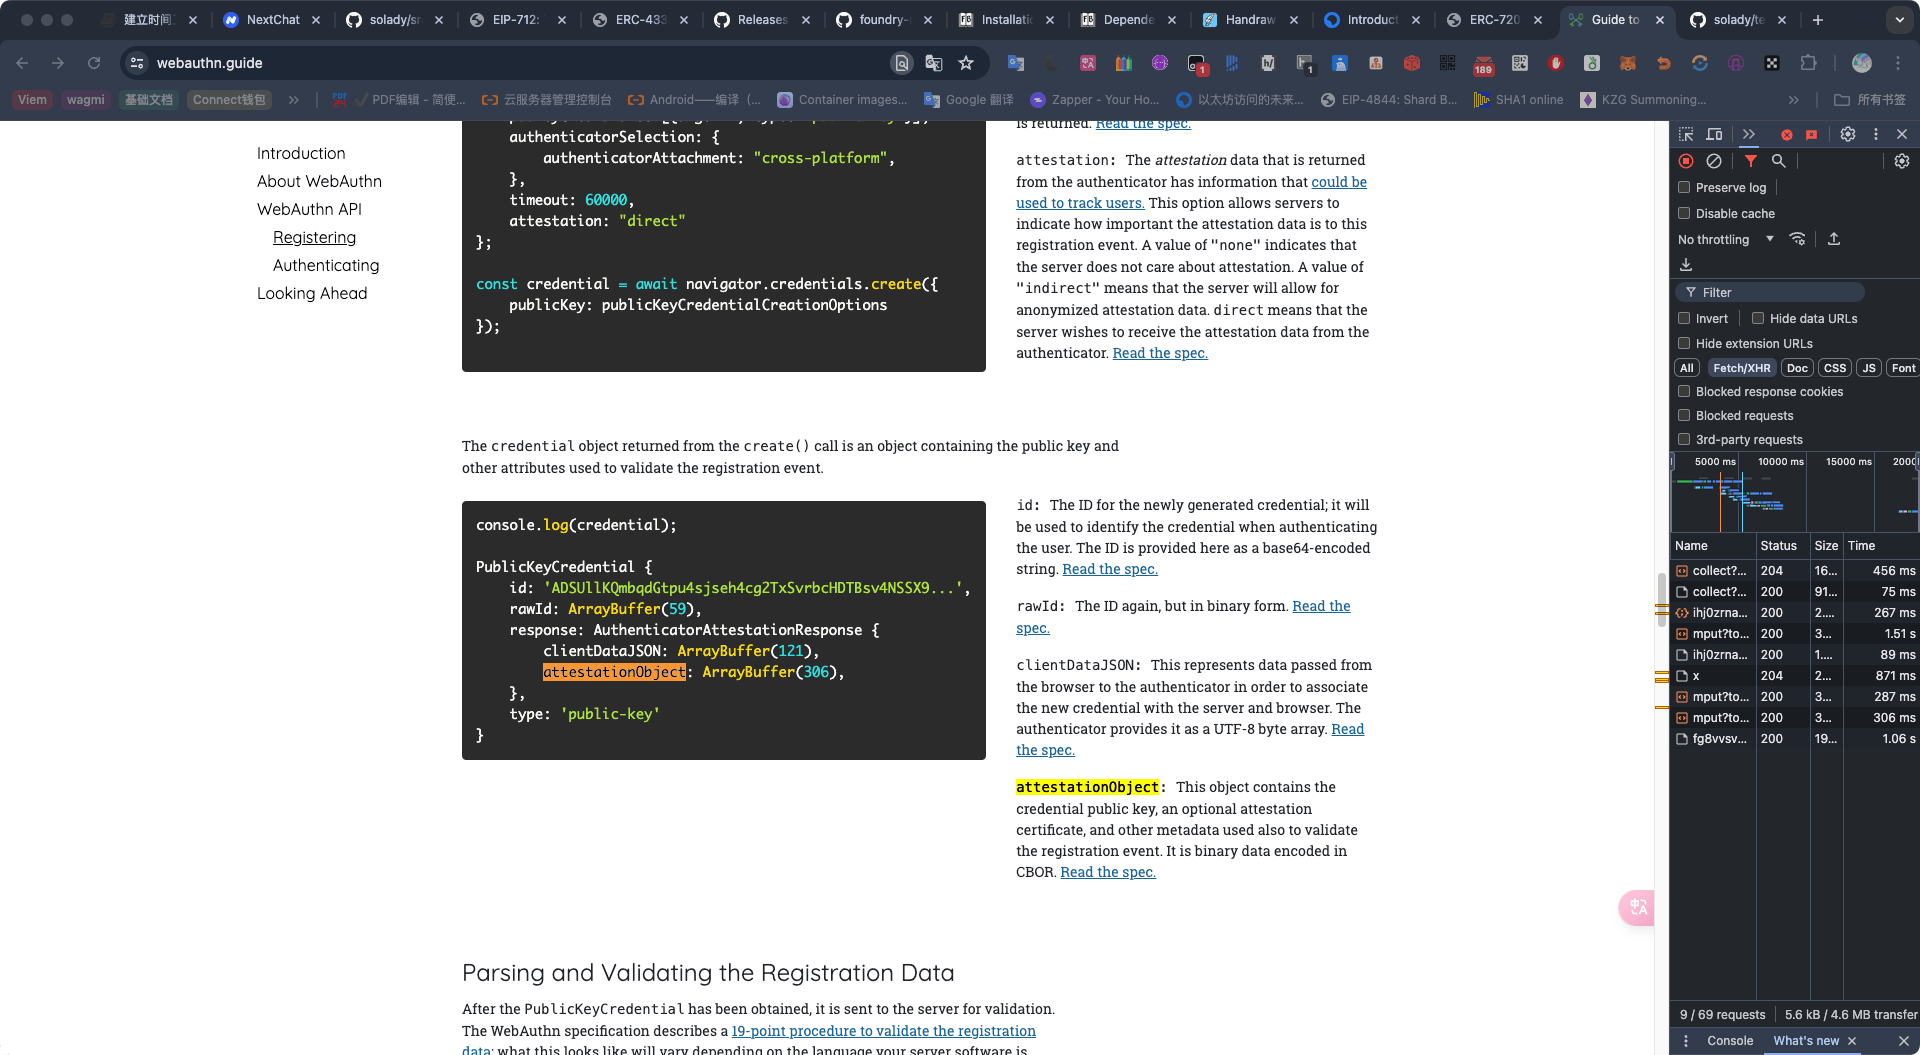Sort requests by the Time column
1920x1055 pixels.
pos(1880,546)
